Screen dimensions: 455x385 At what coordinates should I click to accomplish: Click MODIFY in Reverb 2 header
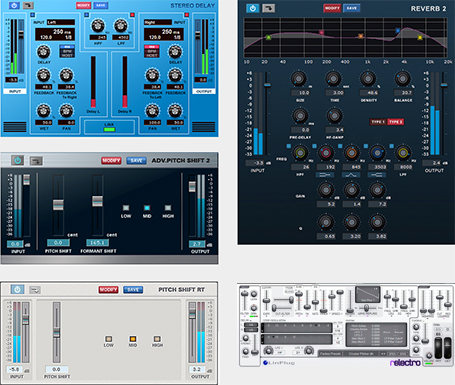tap(332, 8)
